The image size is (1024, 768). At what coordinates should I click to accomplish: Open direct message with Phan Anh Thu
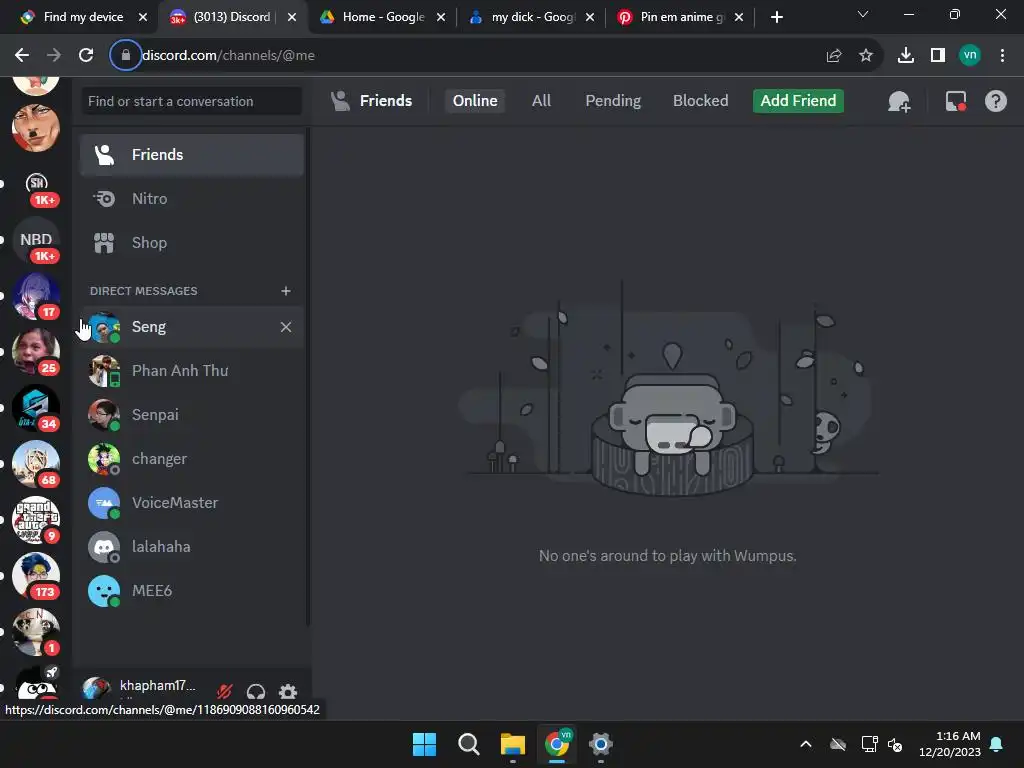click(191, 371)
